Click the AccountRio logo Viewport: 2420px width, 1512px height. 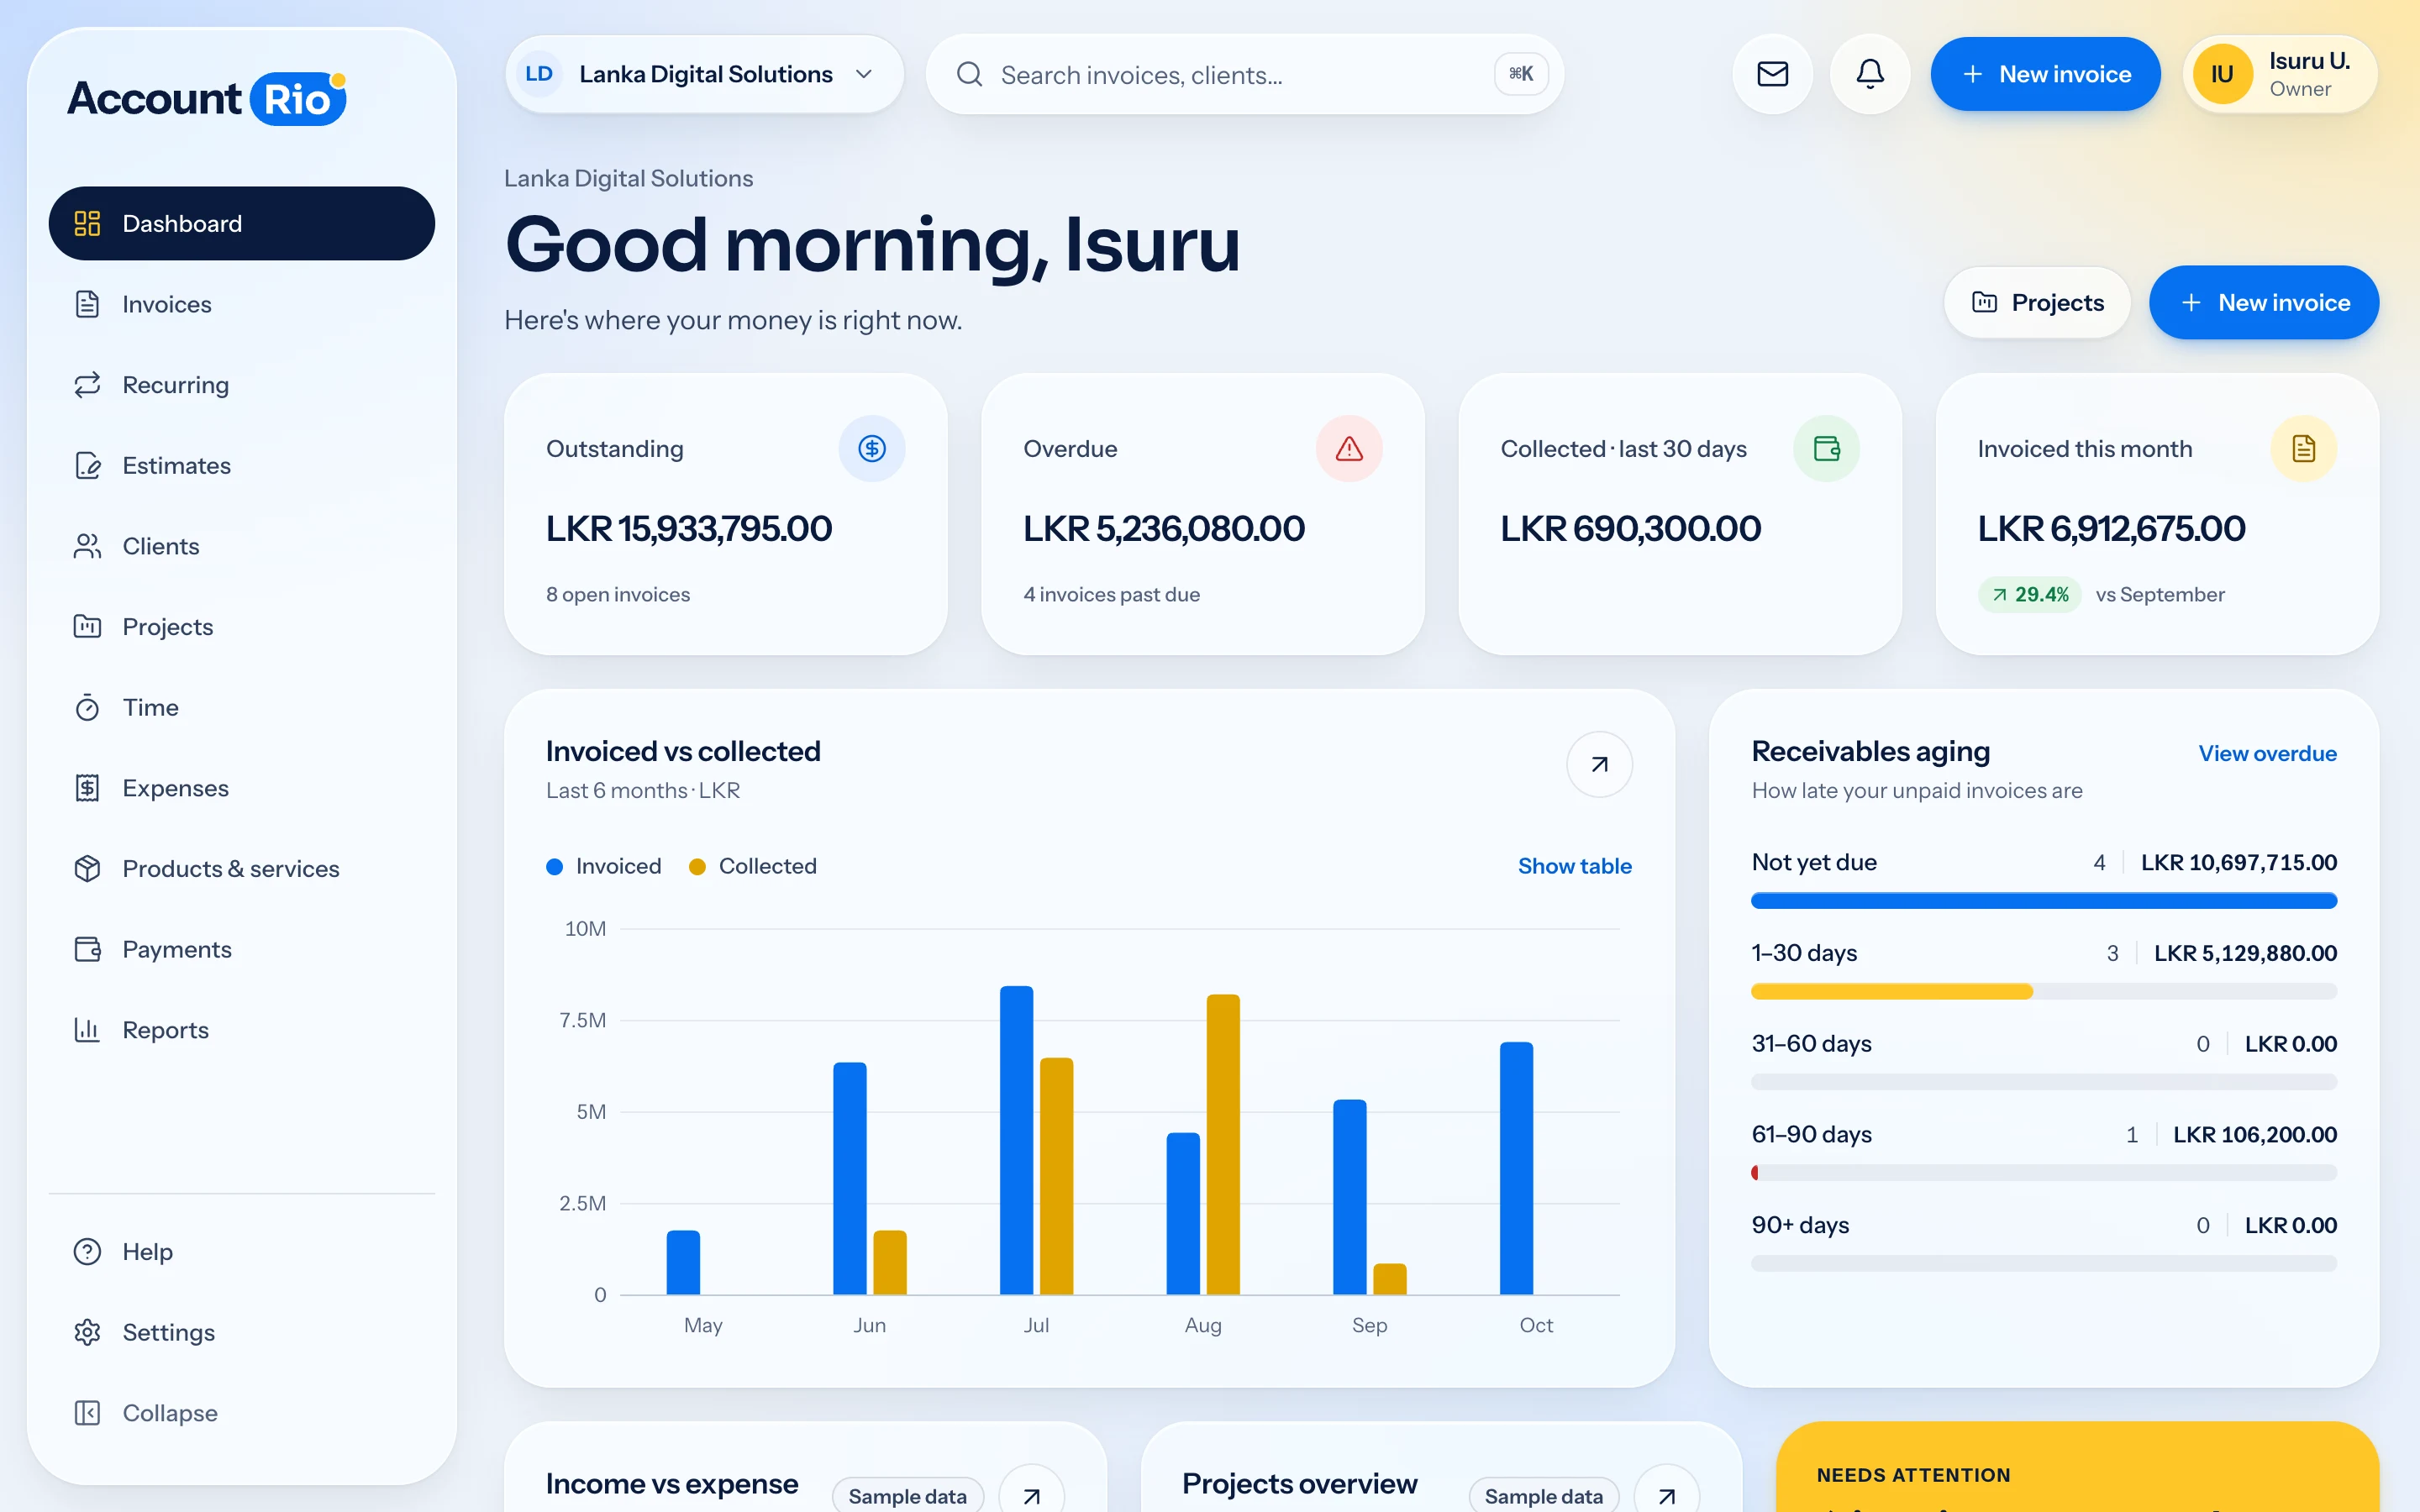tap(207, 98)
